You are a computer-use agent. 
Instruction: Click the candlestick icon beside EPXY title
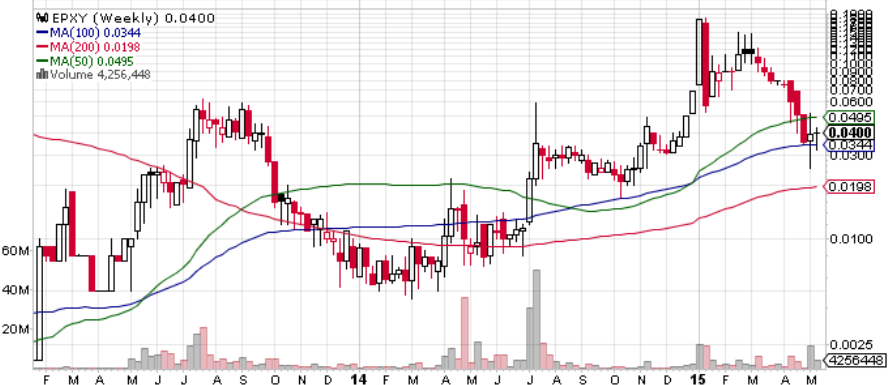(43, 18)
